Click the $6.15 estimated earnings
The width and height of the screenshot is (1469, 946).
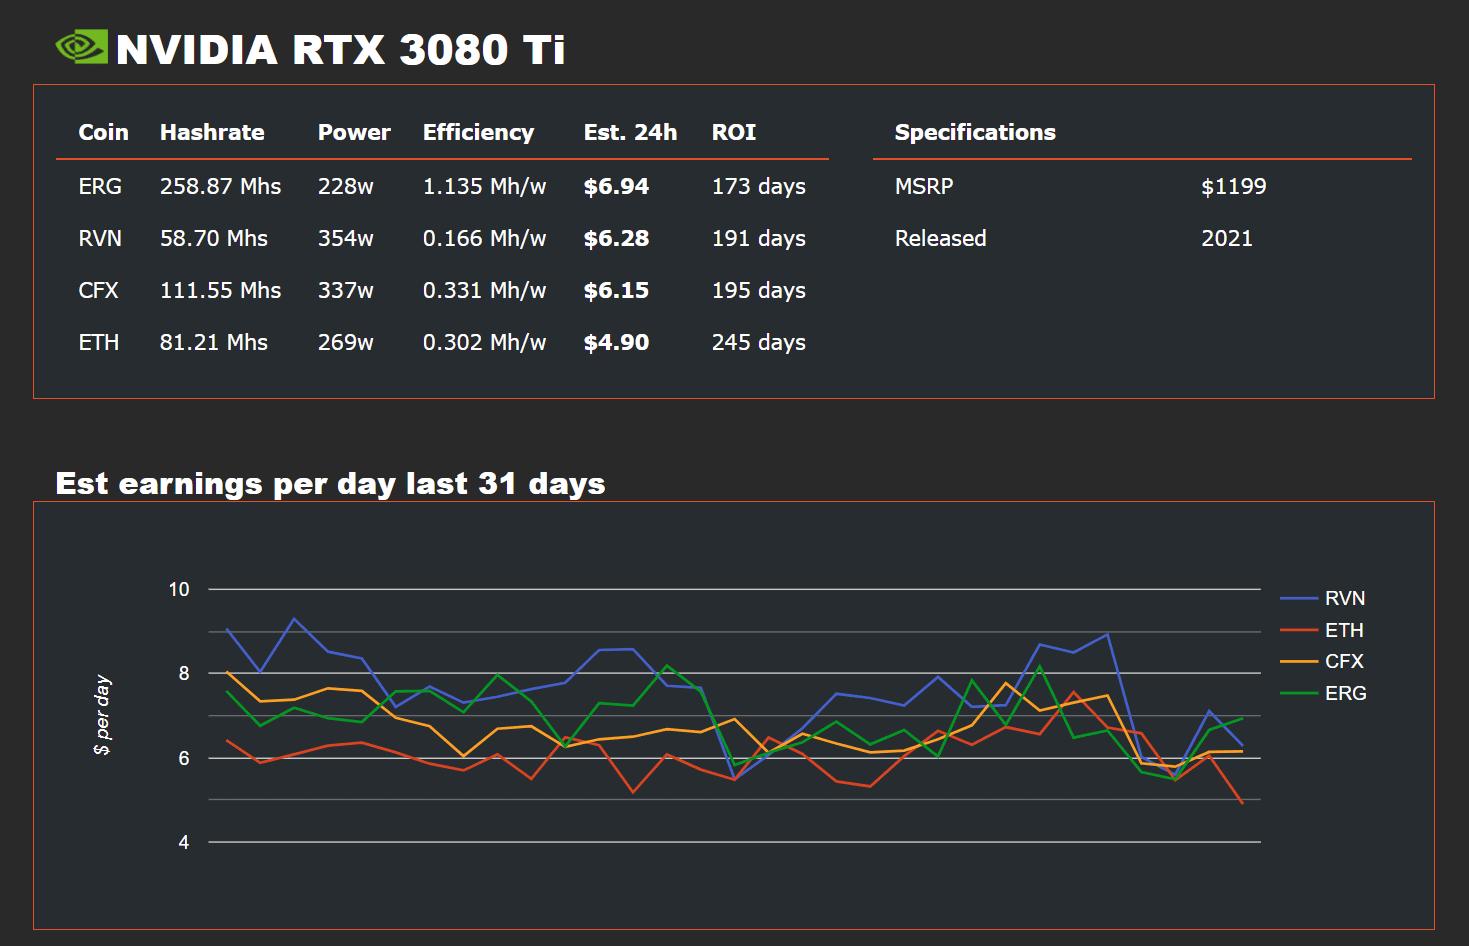click(616, 290)
